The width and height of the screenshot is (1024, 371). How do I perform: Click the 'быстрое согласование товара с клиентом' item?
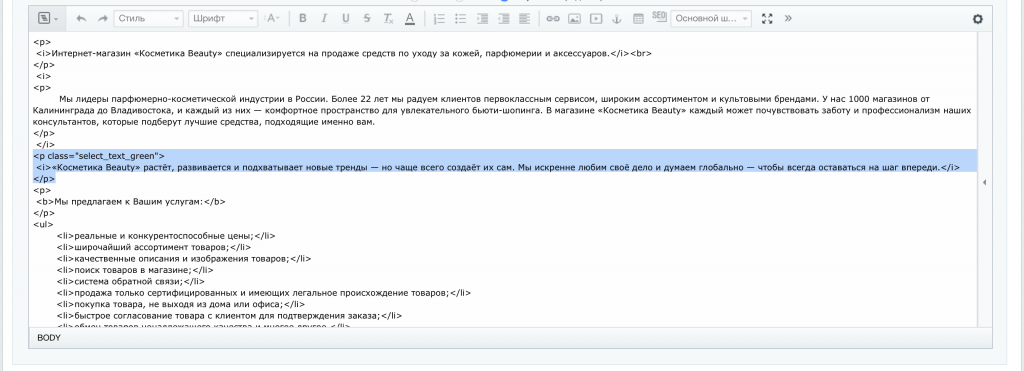pos(229,315)
